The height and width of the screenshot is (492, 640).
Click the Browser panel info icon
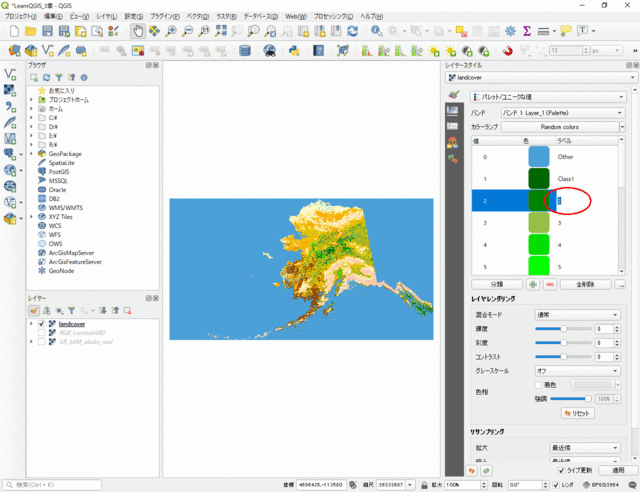click(x=84, y=78)
